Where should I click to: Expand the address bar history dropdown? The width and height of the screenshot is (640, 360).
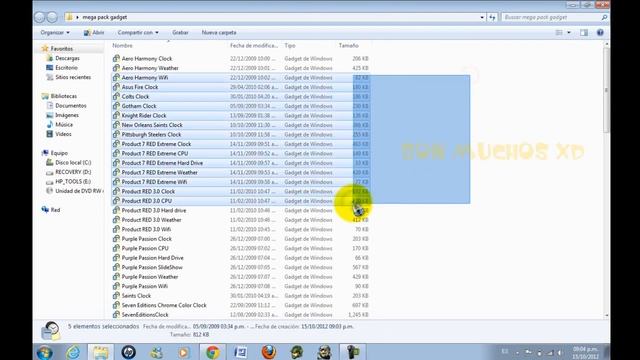click(482, 17)
